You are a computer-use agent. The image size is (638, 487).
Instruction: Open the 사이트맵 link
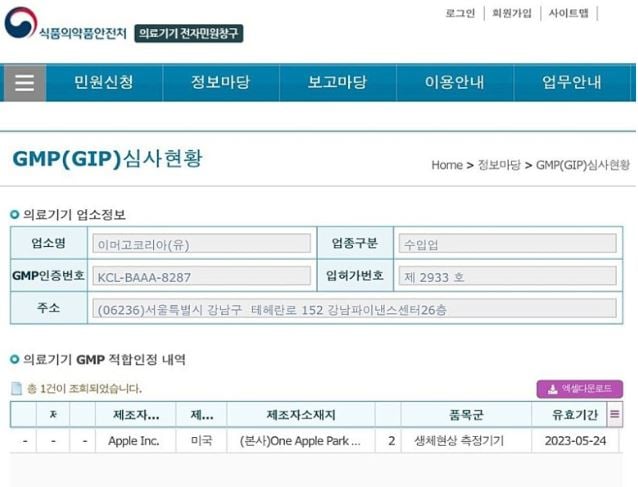(x=568, y=13)
